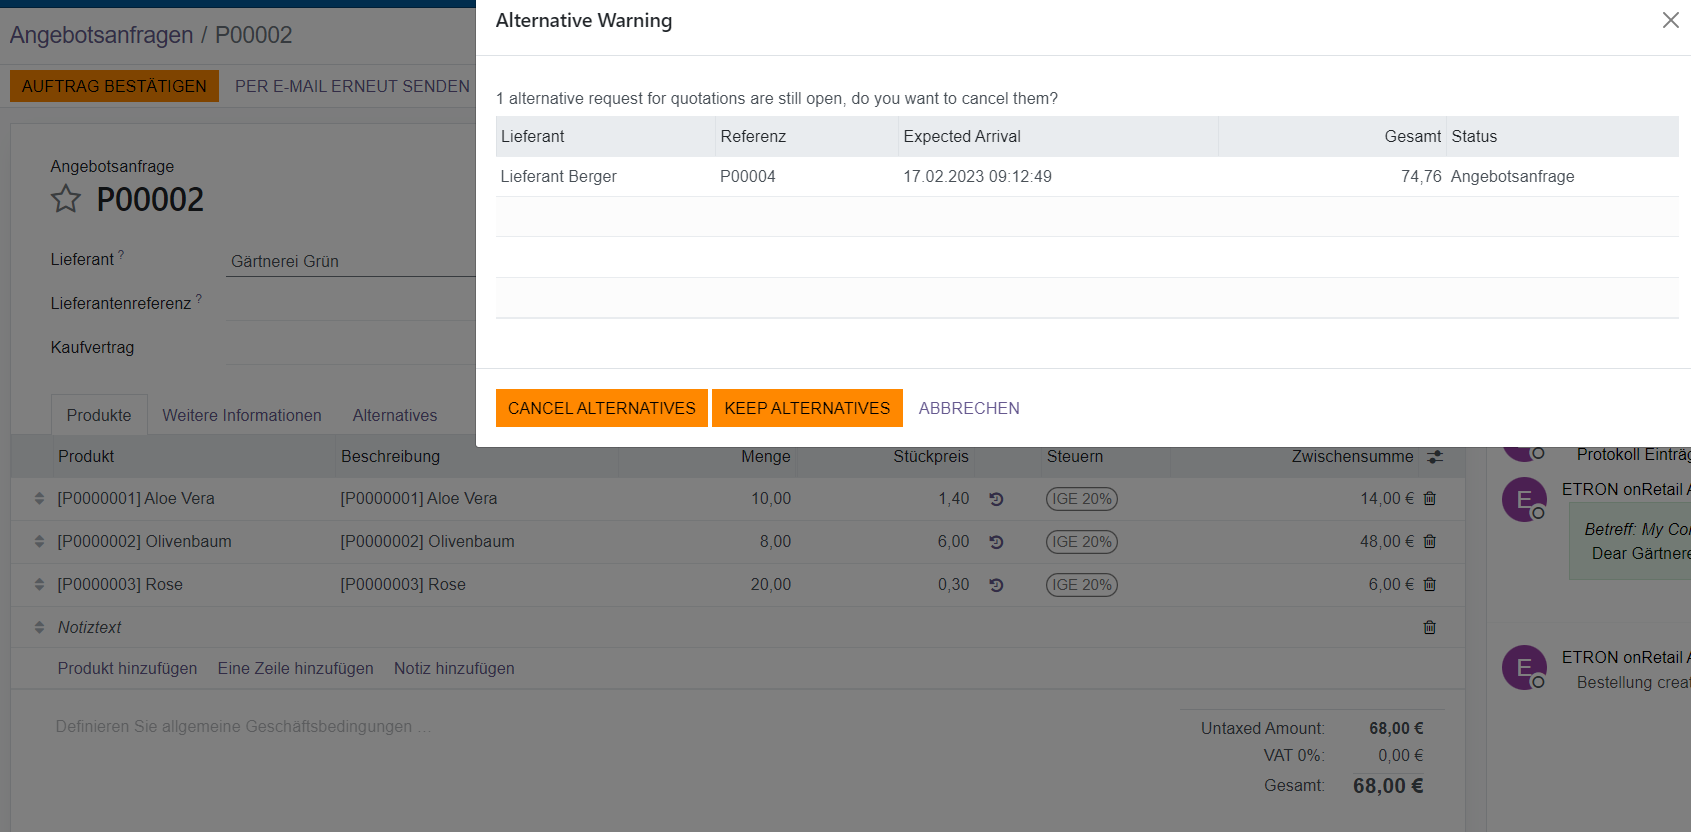Click the reset price icon for Olivenbaum
Screen dimensions: 1691x832
point(996,542)
